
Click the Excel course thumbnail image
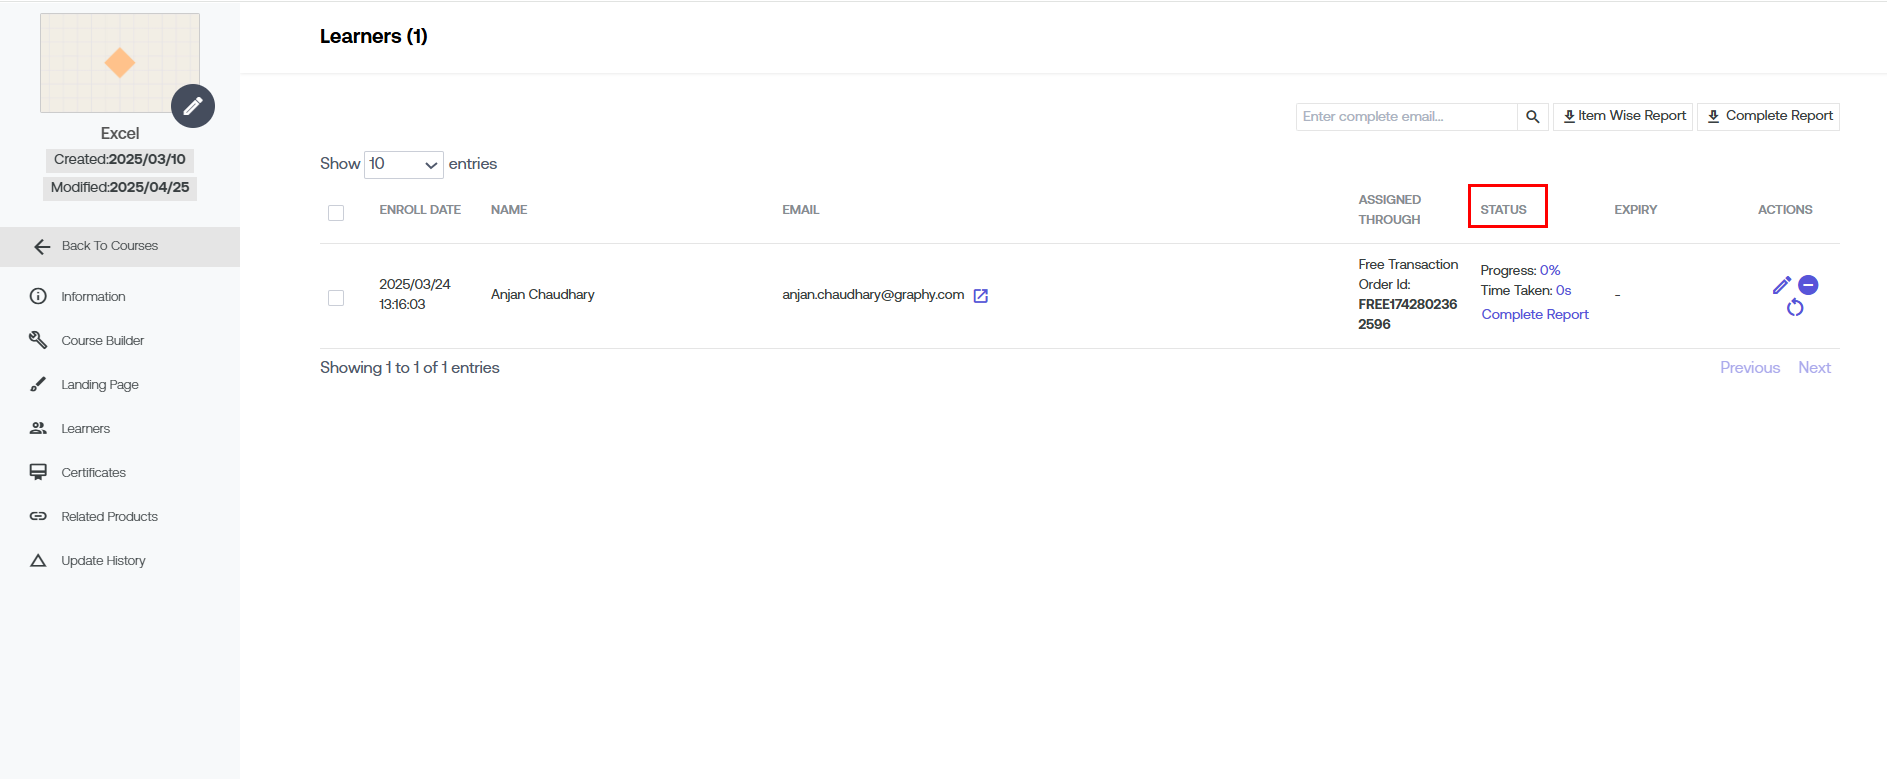click(119, 63)
